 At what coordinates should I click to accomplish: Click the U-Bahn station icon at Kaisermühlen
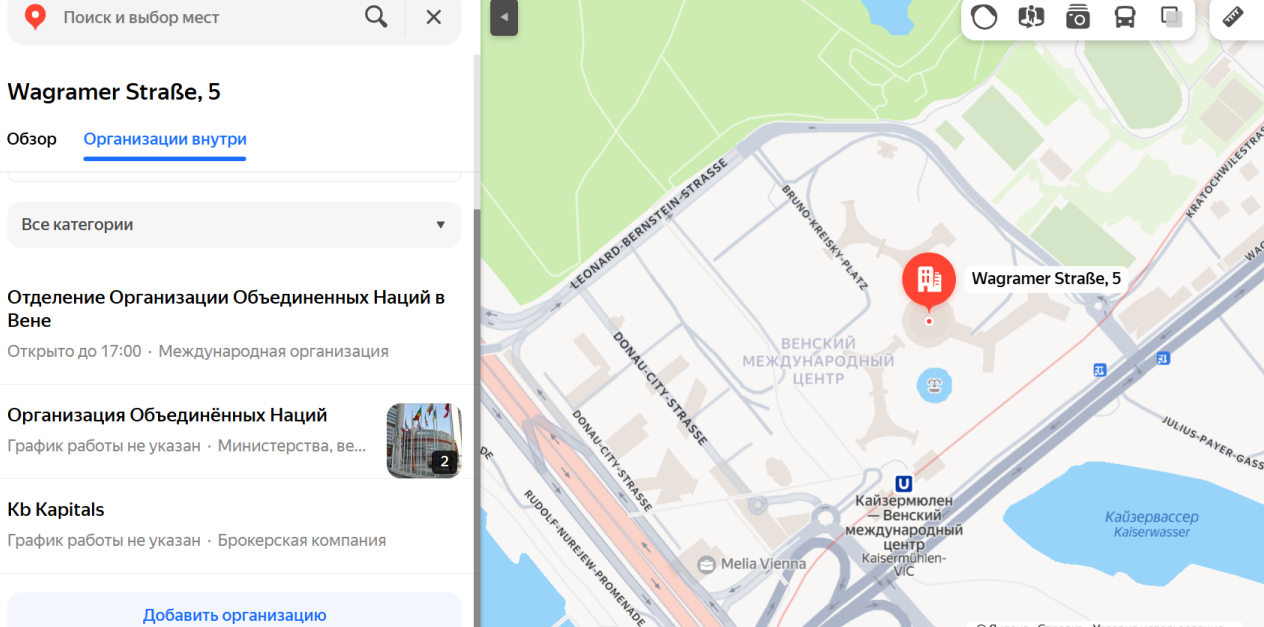tap(904, 482)
